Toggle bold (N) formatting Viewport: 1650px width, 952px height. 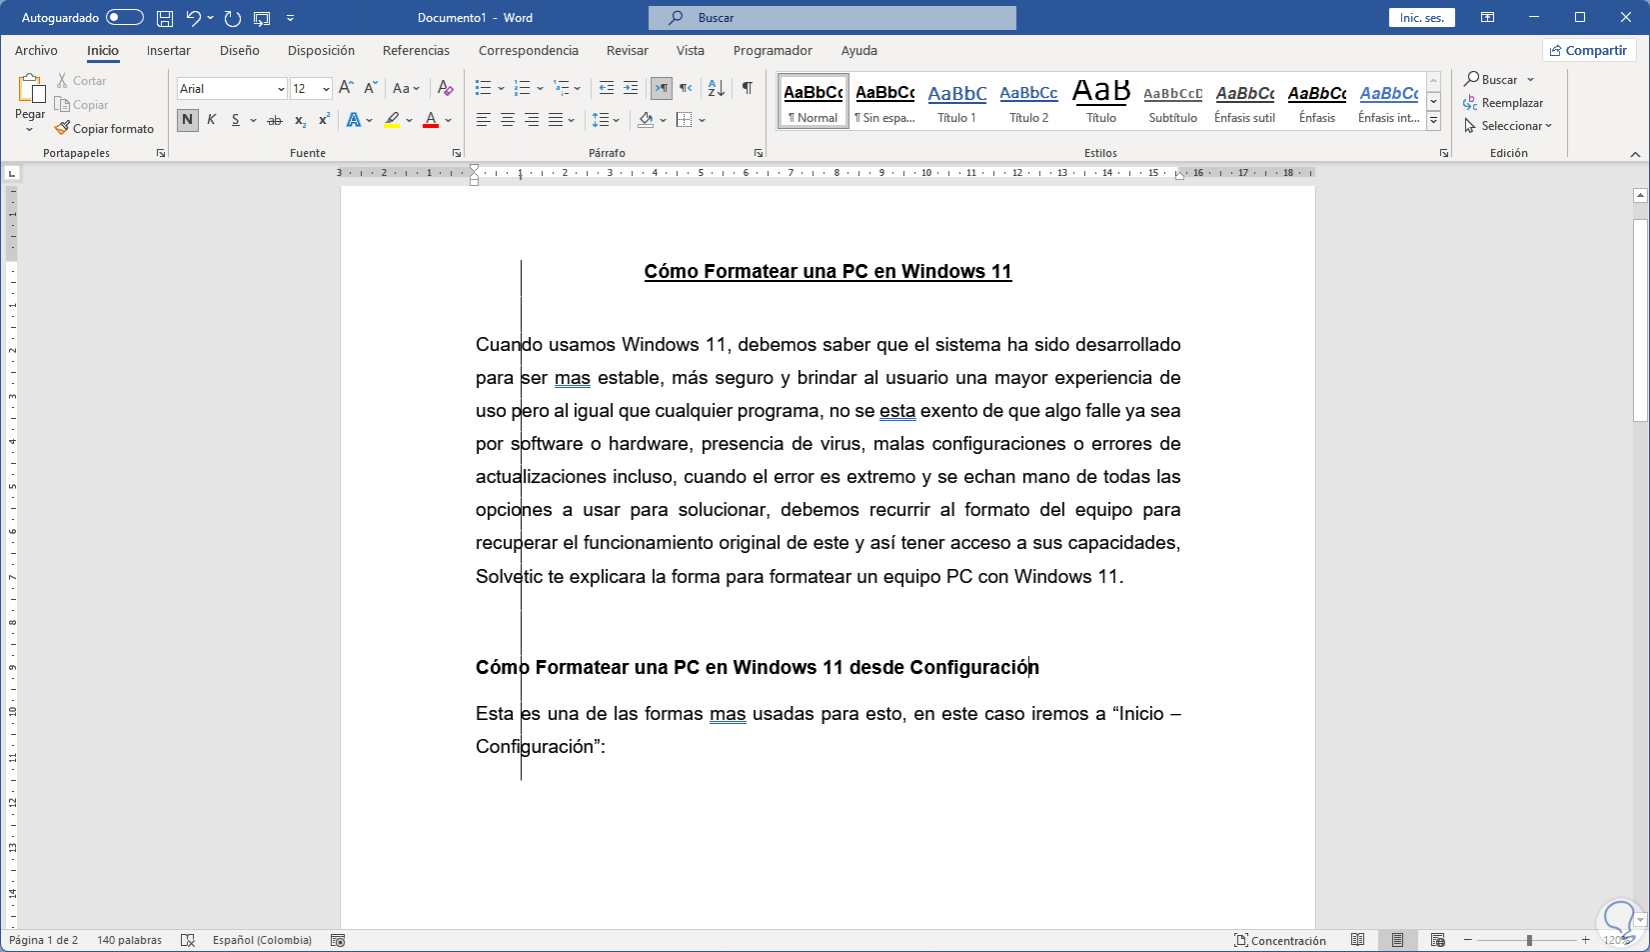point(187,120)
